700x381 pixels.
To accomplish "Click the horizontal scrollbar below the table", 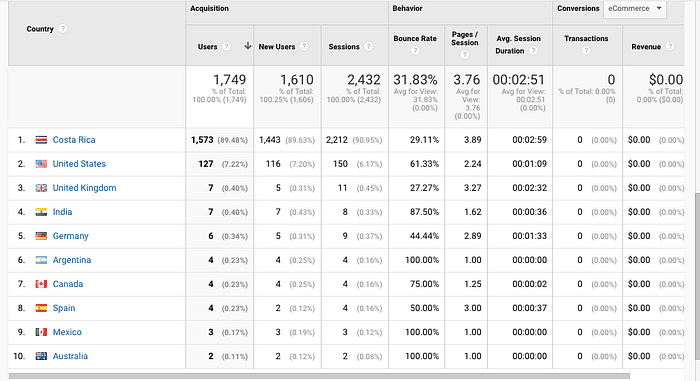I will tap(319, 376).
